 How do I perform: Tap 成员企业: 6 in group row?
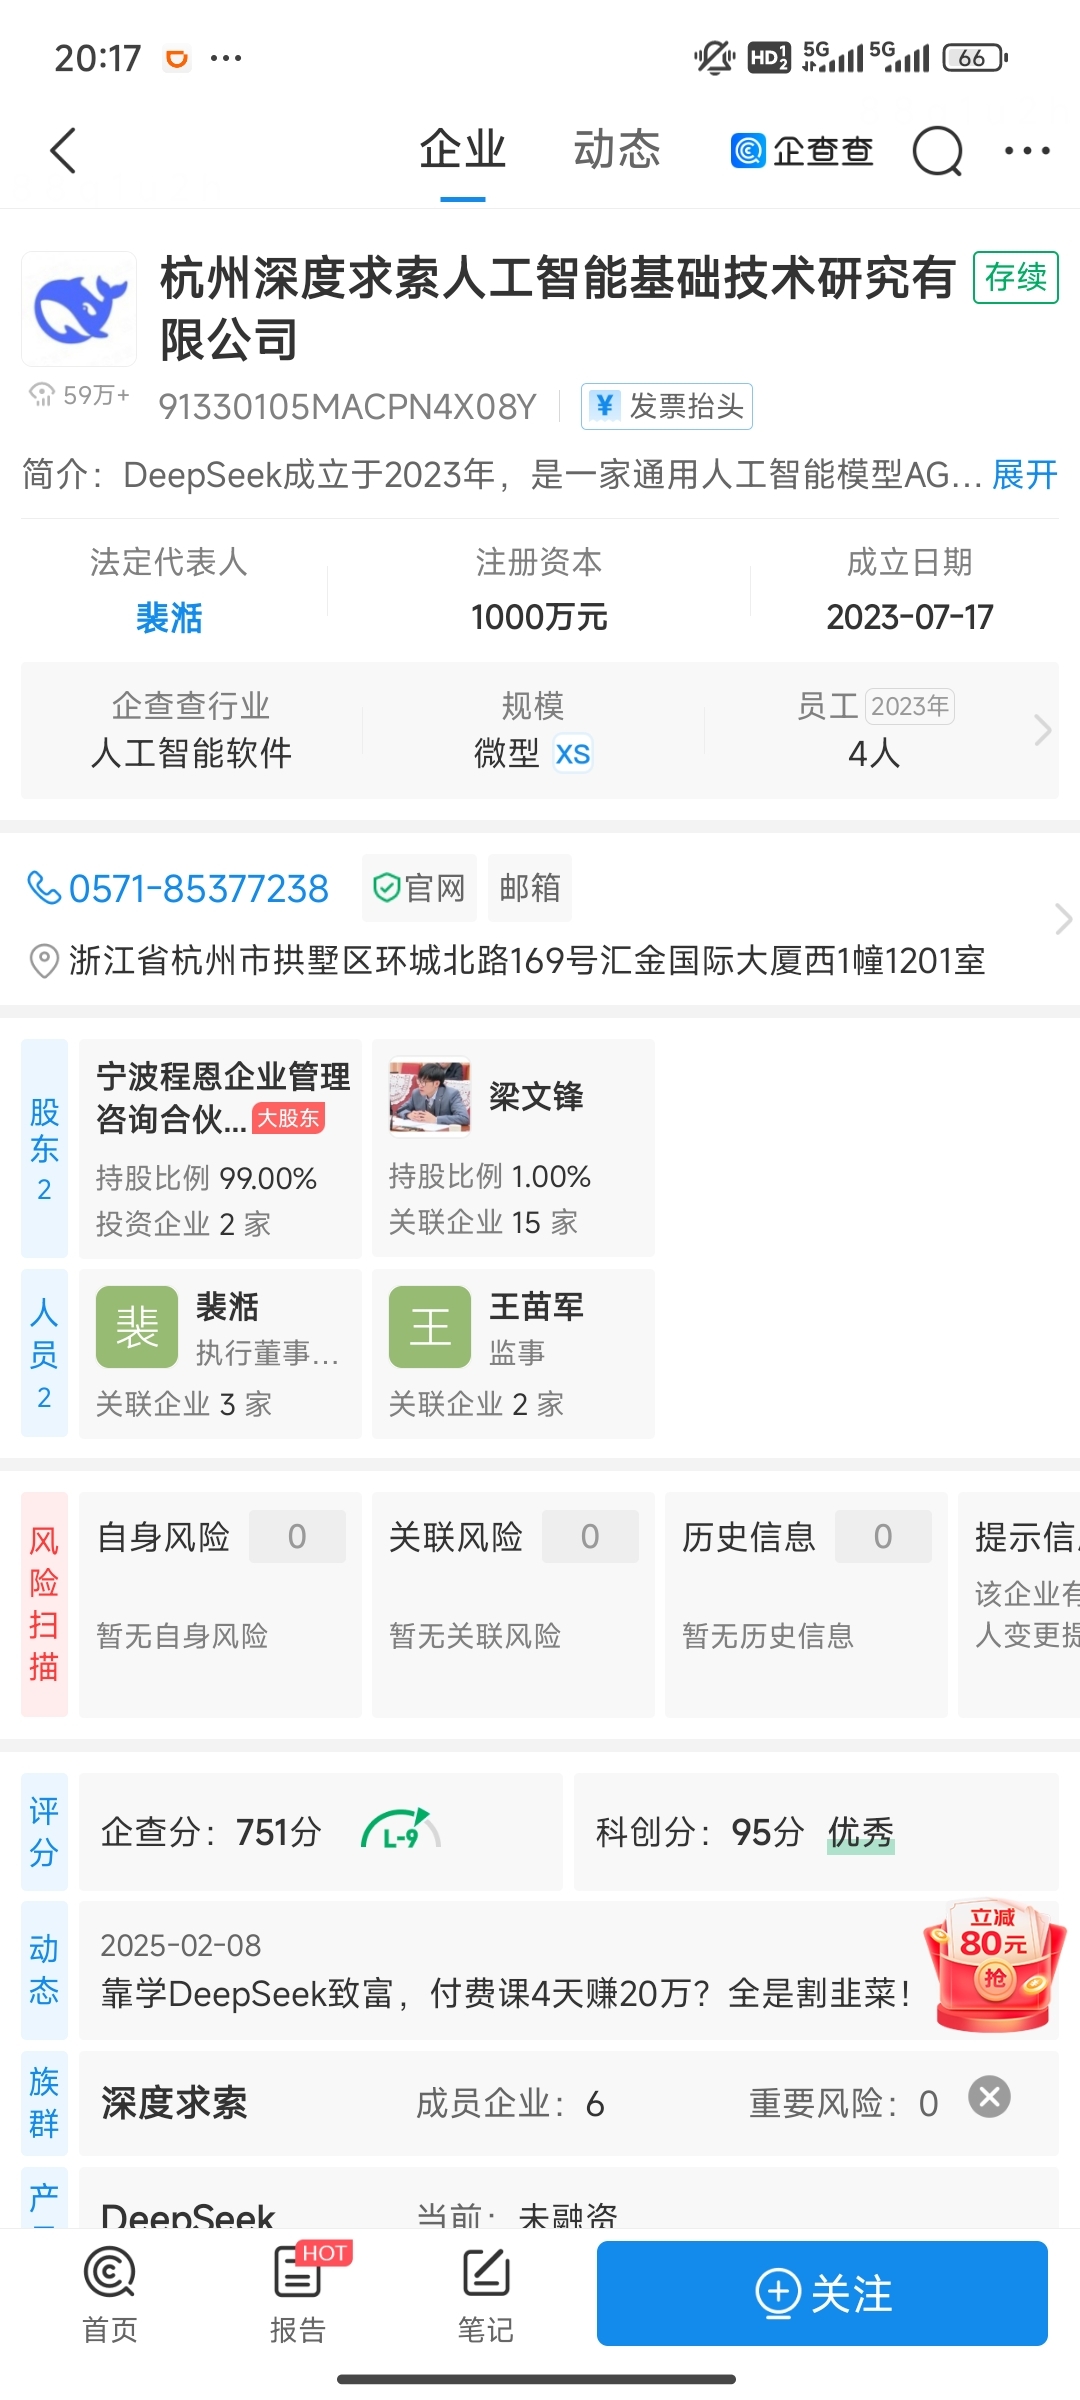[510, 2104]
